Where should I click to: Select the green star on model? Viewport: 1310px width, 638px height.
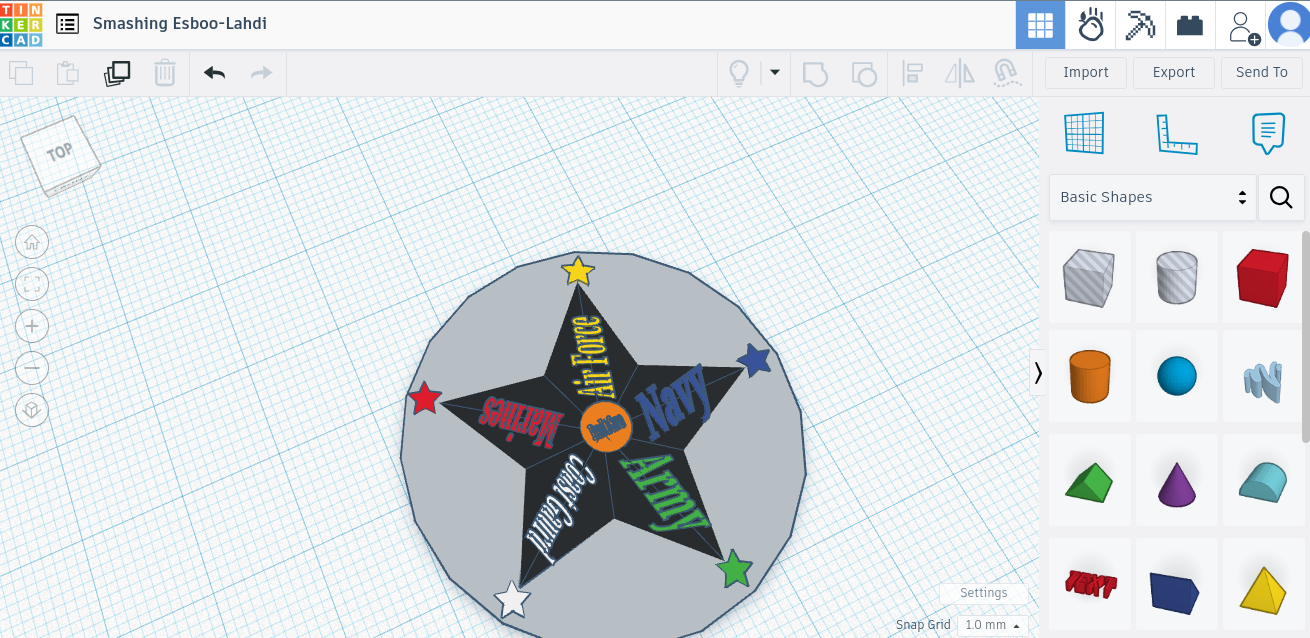pos(735,569)
